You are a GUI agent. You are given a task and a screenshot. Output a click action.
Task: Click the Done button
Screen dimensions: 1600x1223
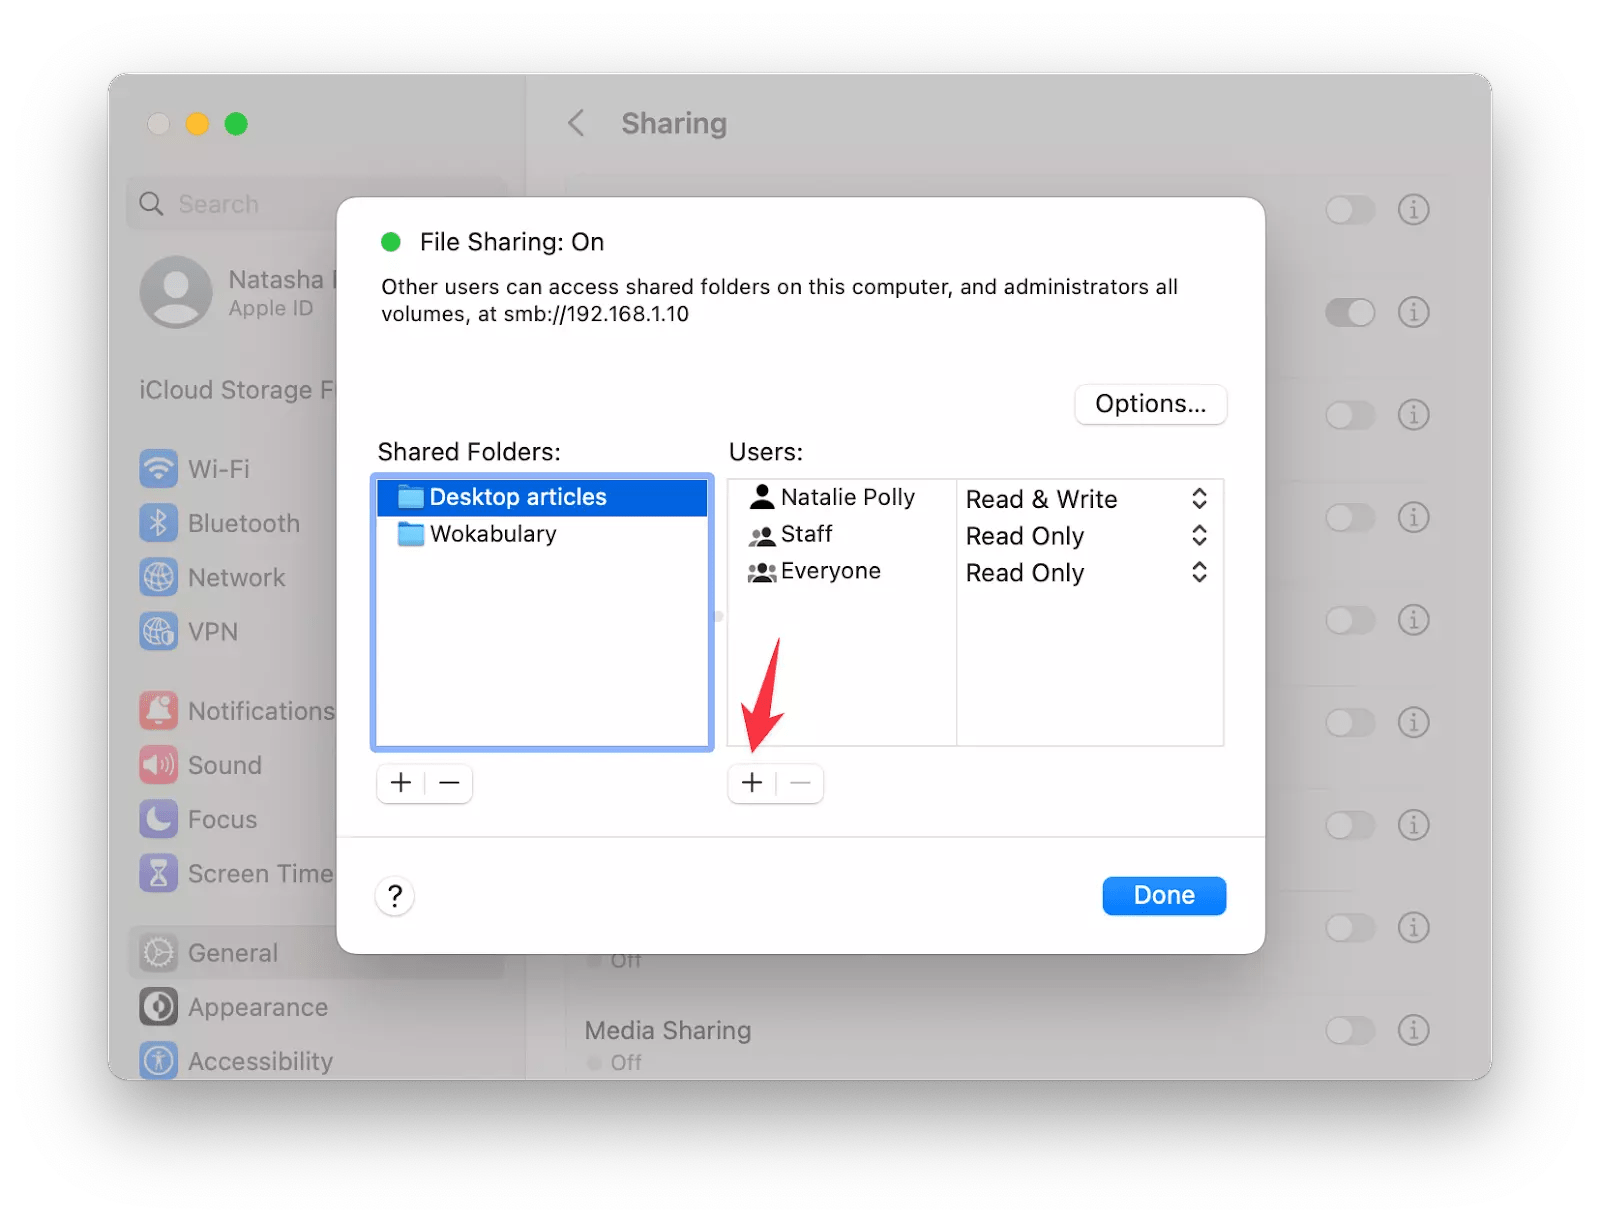tap(1163, 895)
